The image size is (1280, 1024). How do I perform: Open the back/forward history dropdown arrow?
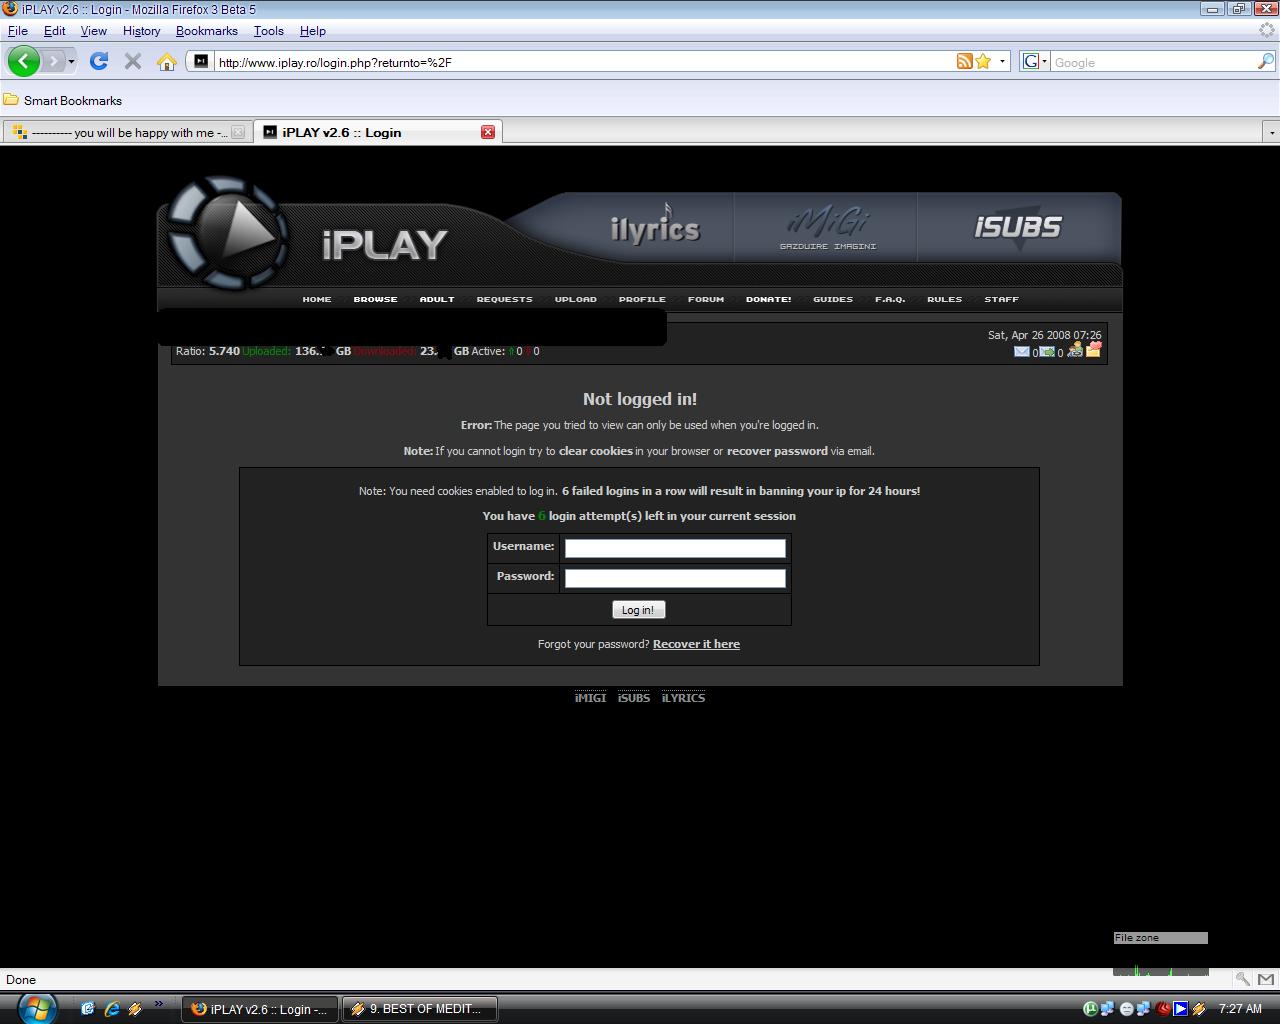71,62
